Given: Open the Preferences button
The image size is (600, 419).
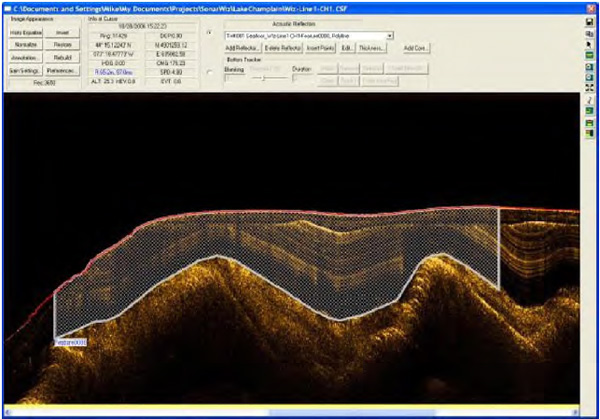Looking at the screenshot, I should click(x=61, y=72).
